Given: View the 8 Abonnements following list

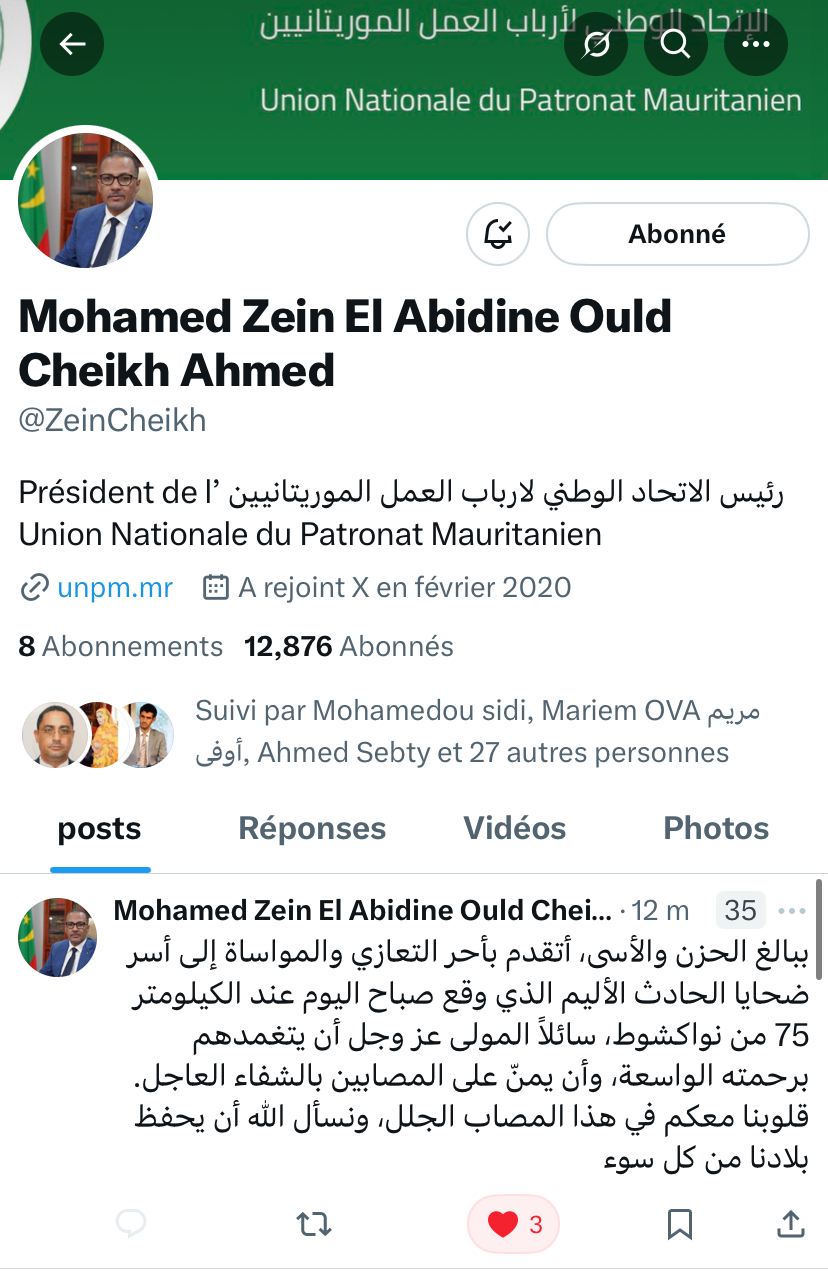Looking at the screenshot, I should 121,647.
